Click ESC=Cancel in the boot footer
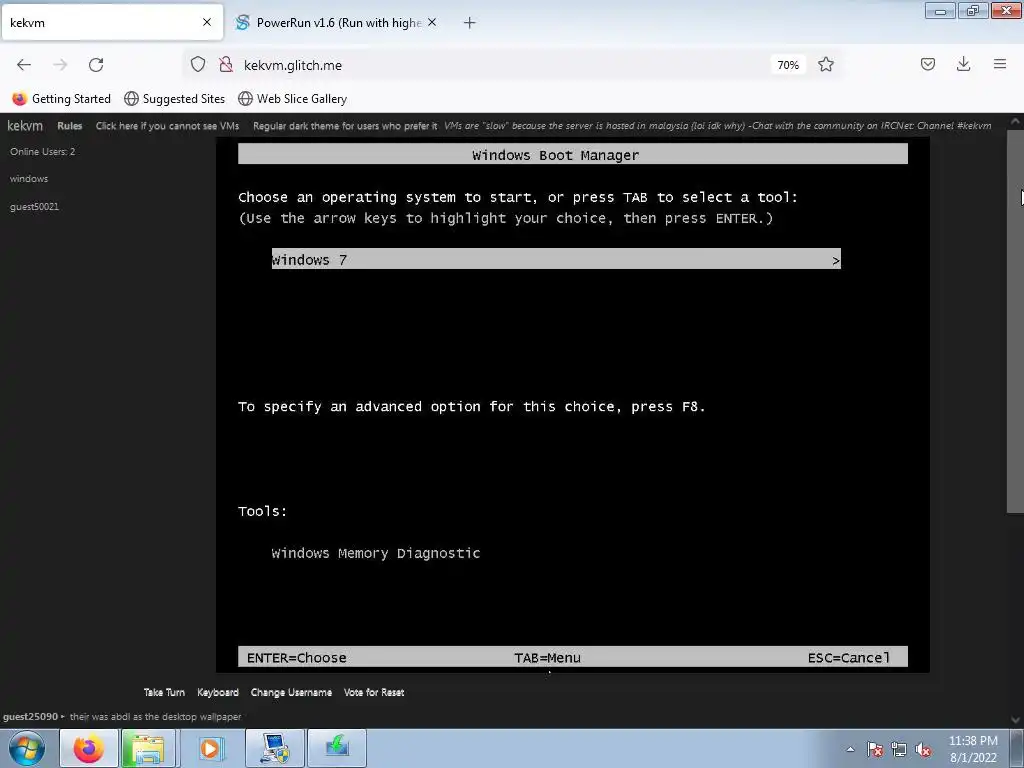The width and height of the screenshot is (1024, 768). (x=848, y=658)
